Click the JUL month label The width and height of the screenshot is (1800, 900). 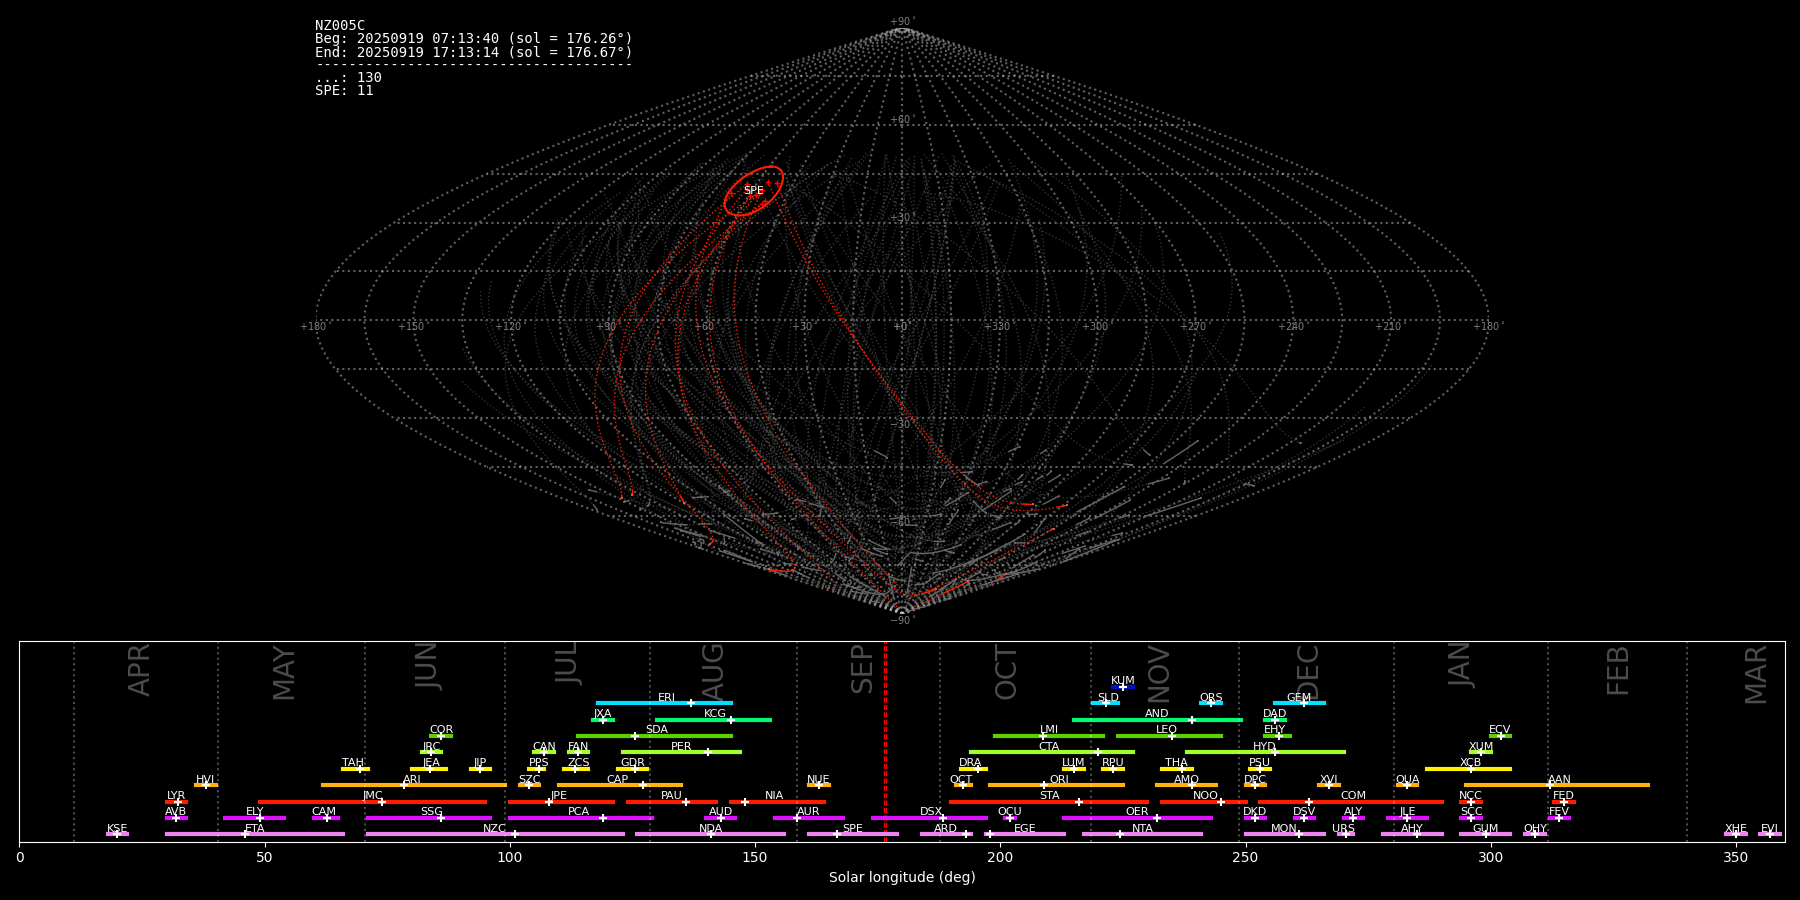click(567, 663)
